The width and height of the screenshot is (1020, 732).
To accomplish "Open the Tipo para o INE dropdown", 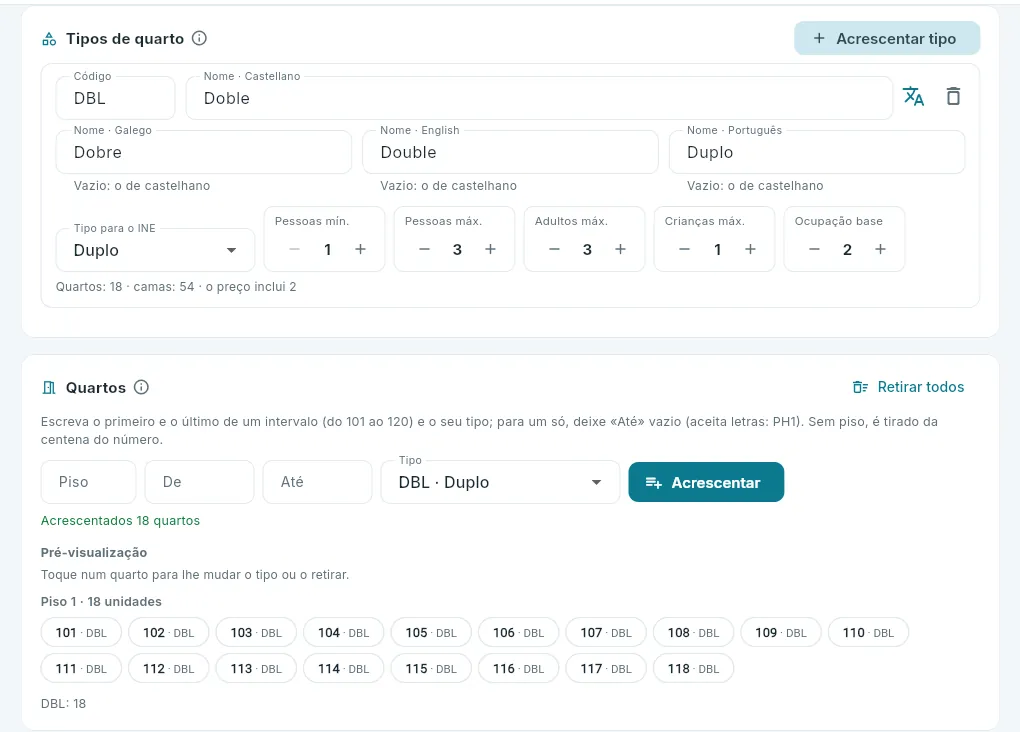I will coord(155,250).
